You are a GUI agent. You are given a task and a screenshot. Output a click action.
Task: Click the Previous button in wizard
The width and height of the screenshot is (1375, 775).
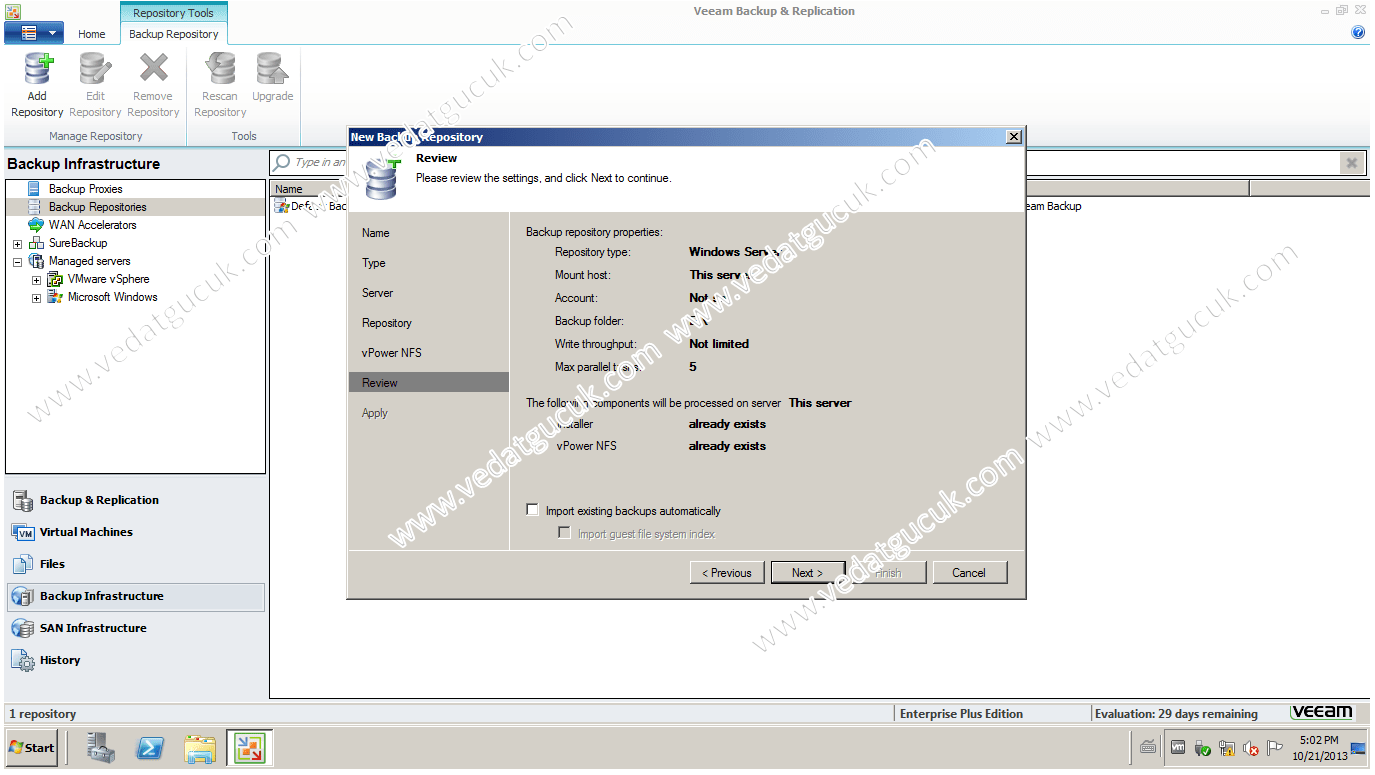[727, 573]
